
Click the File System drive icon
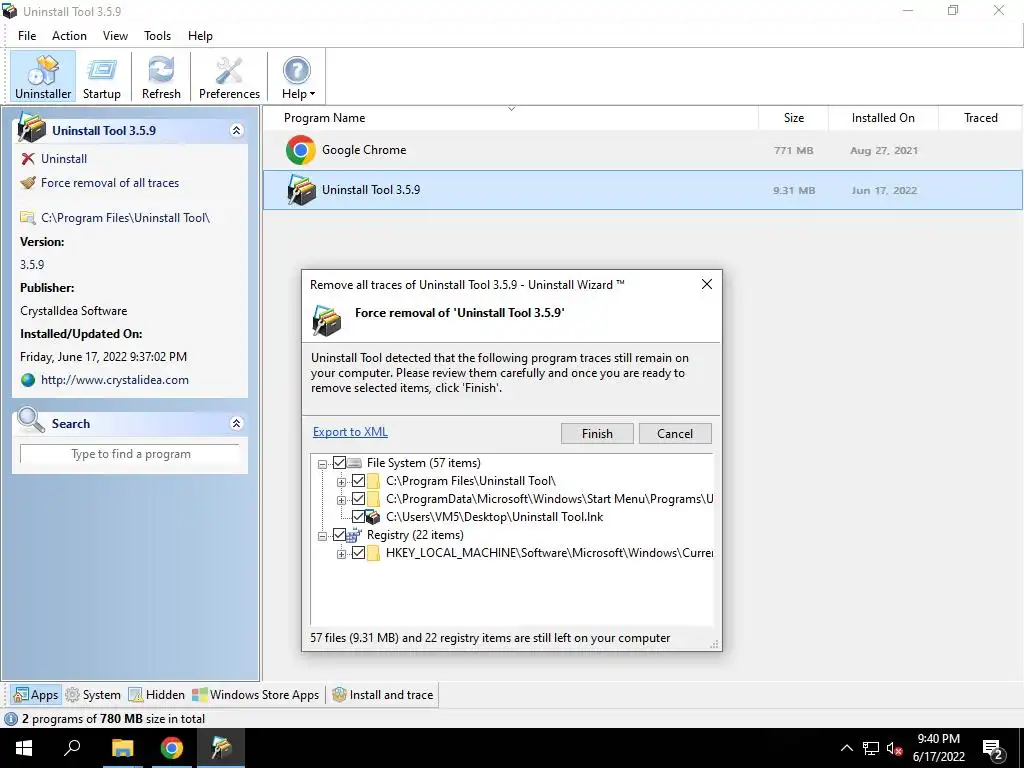pyautogui.click(x=354, y=463)
